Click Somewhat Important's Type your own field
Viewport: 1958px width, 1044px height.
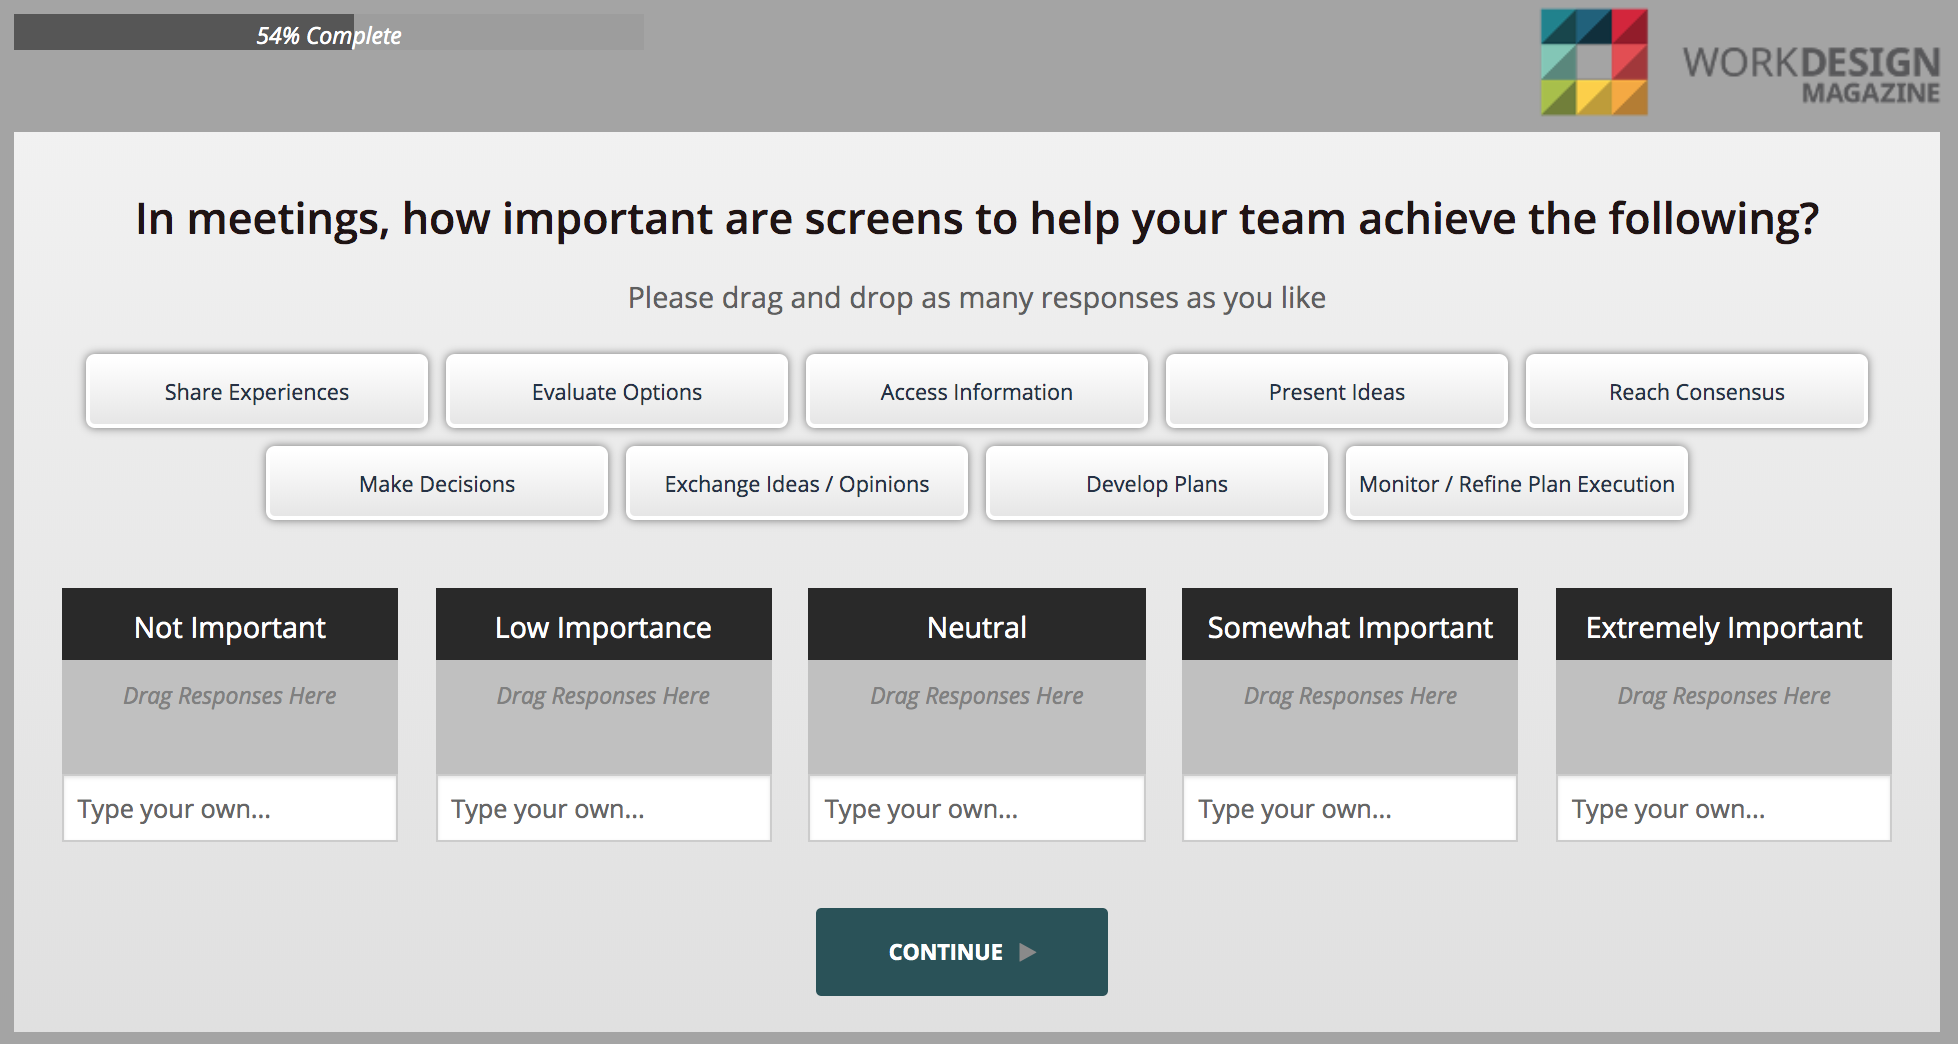point(1349,808)
